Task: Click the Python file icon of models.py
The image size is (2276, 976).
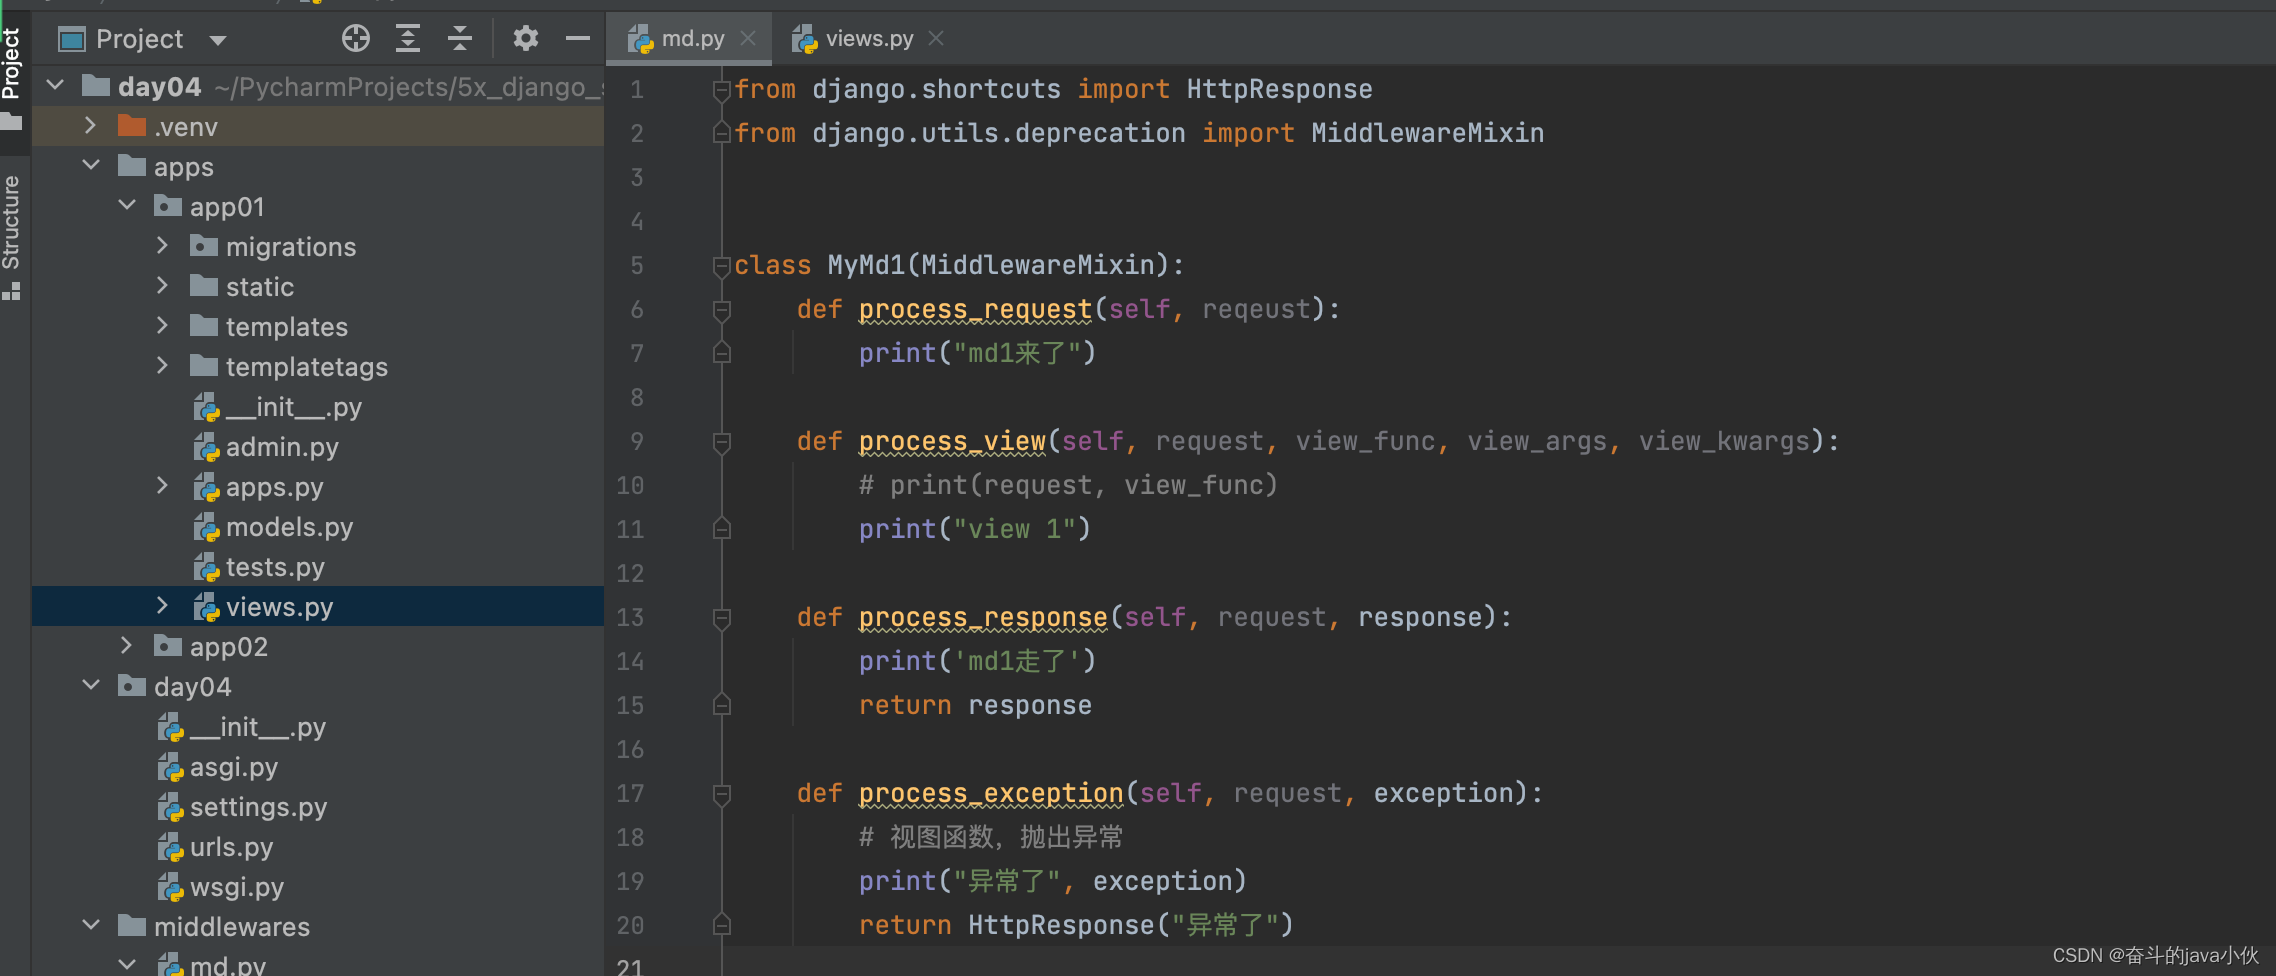Action: [206, 527]
